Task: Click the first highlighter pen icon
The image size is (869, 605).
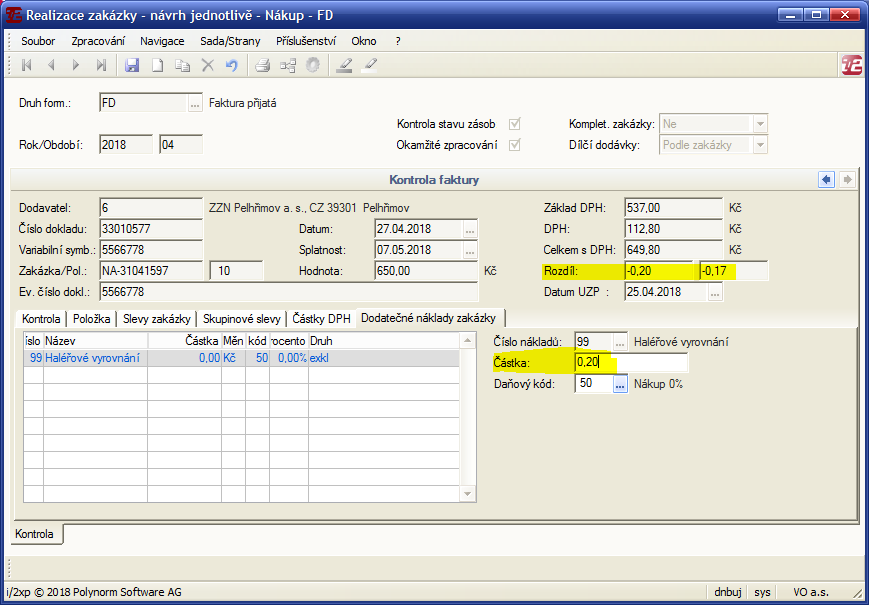Action: (344, 65)
